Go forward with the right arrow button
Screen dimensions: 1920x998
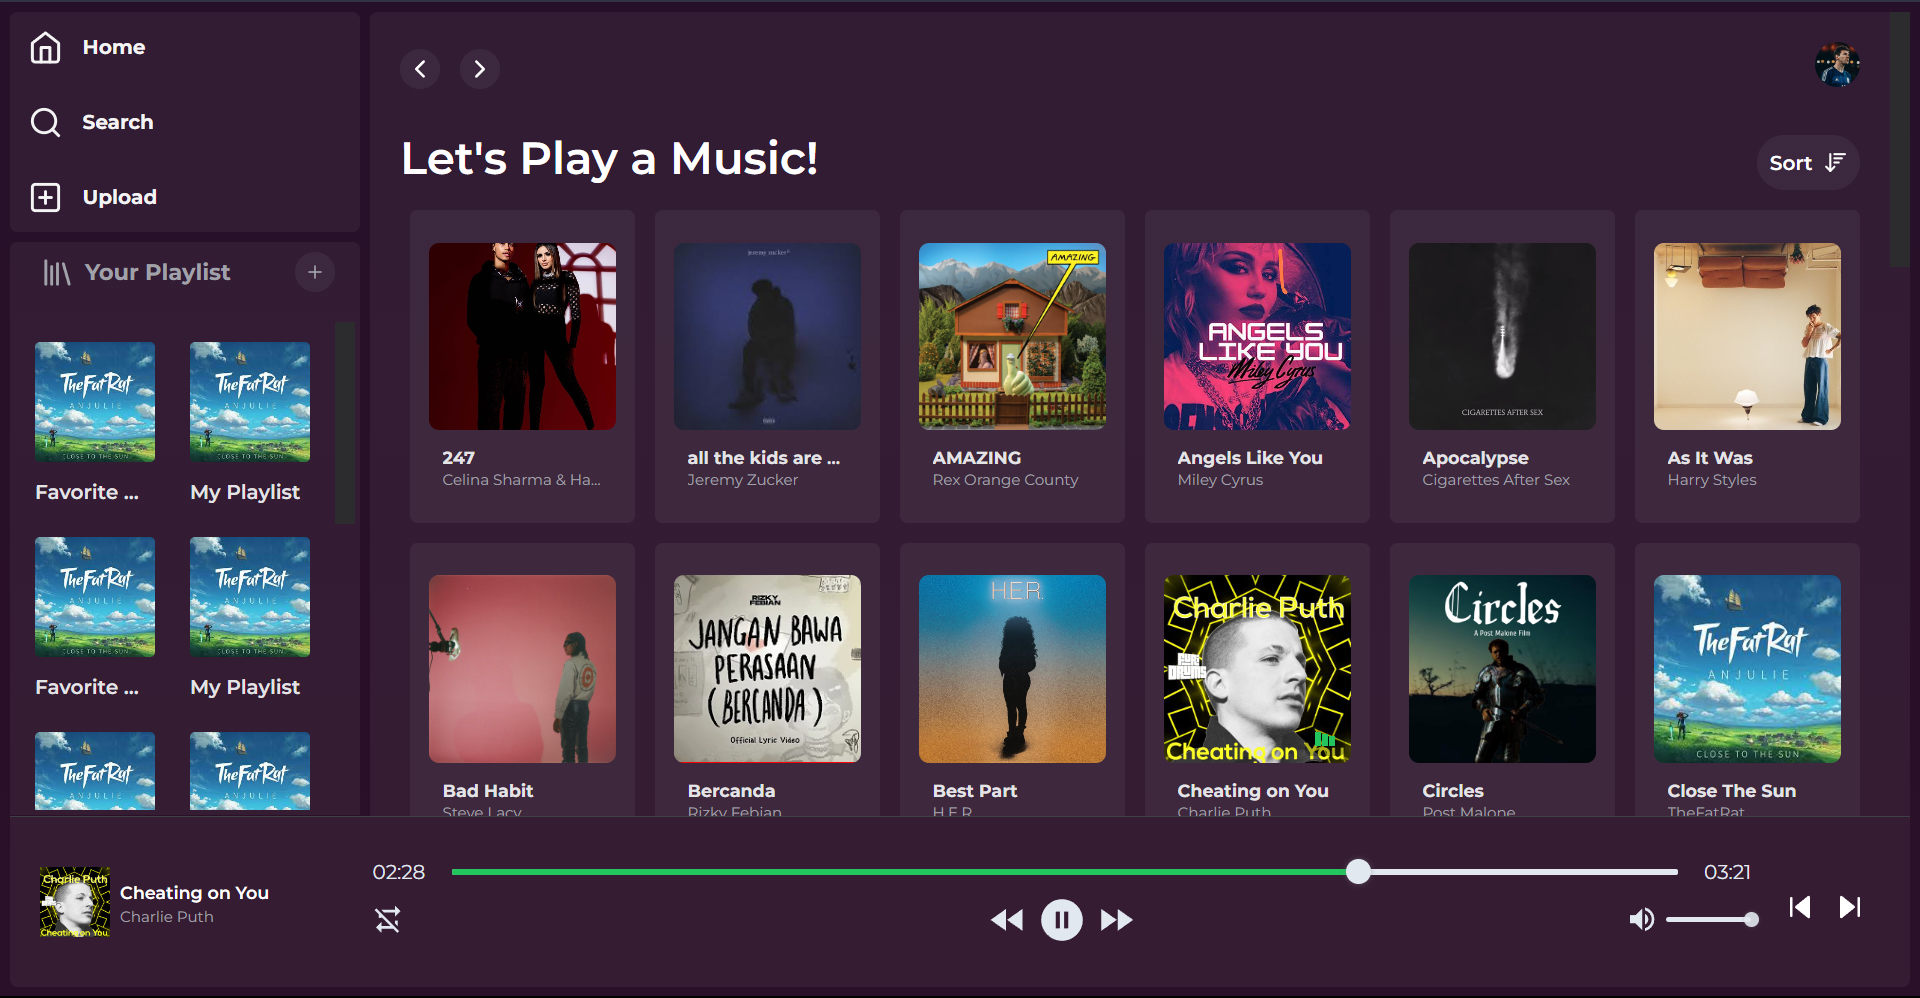click(x=480, y=69)
